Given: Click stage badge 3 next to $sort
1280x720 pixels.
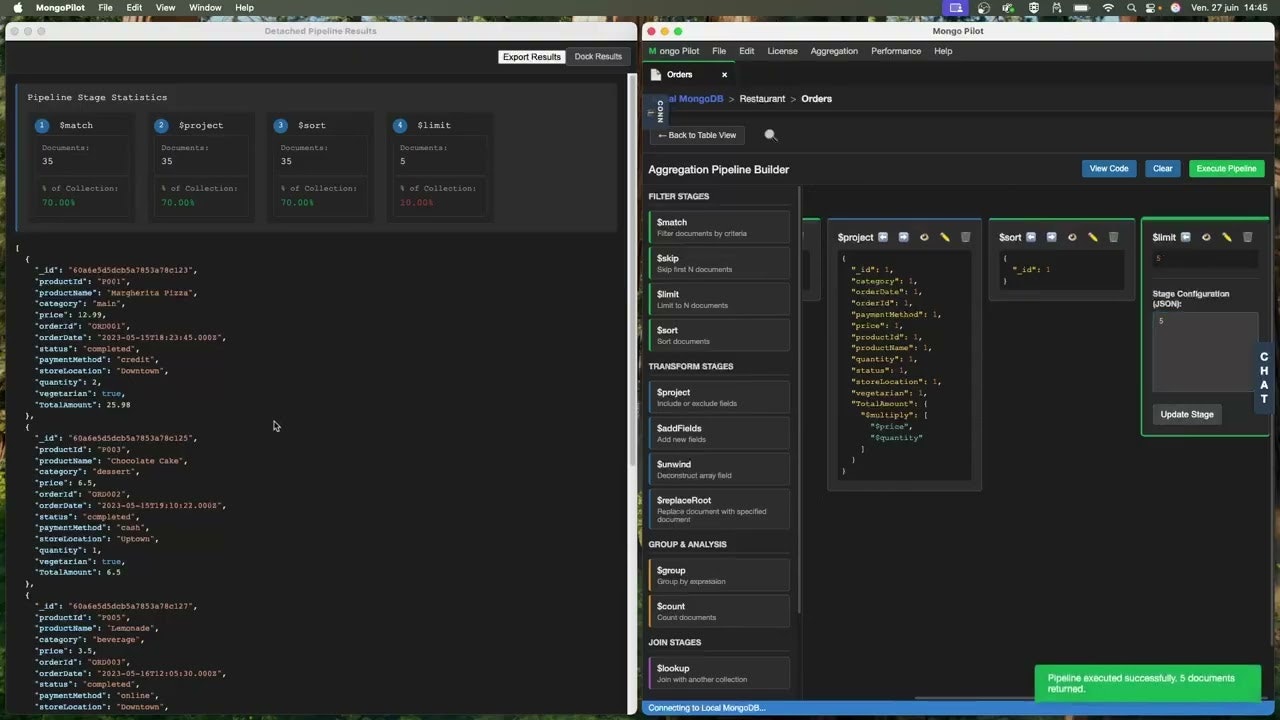Looking at the screenshot, I should click(280, 125).
